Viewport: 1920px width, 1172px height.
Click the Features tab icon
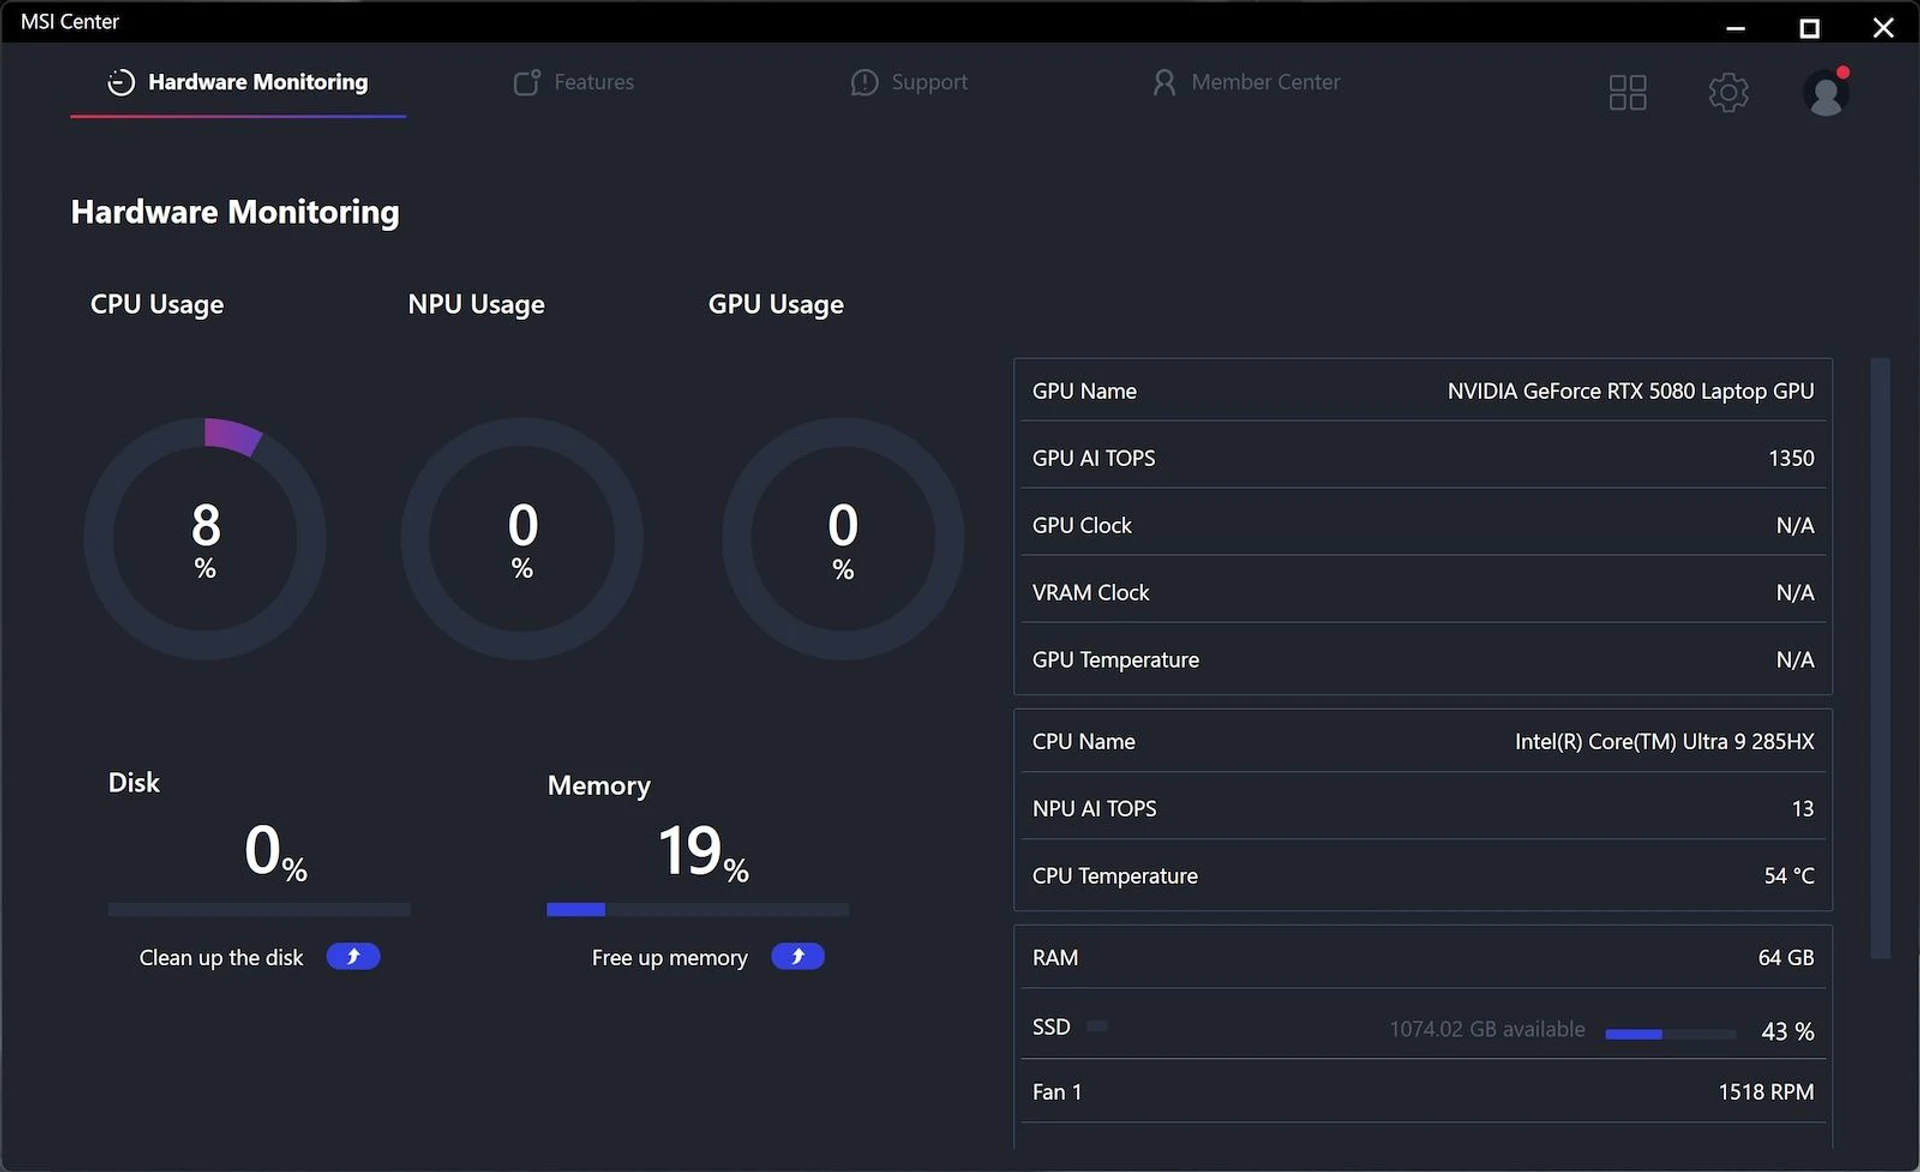(527, 82)
